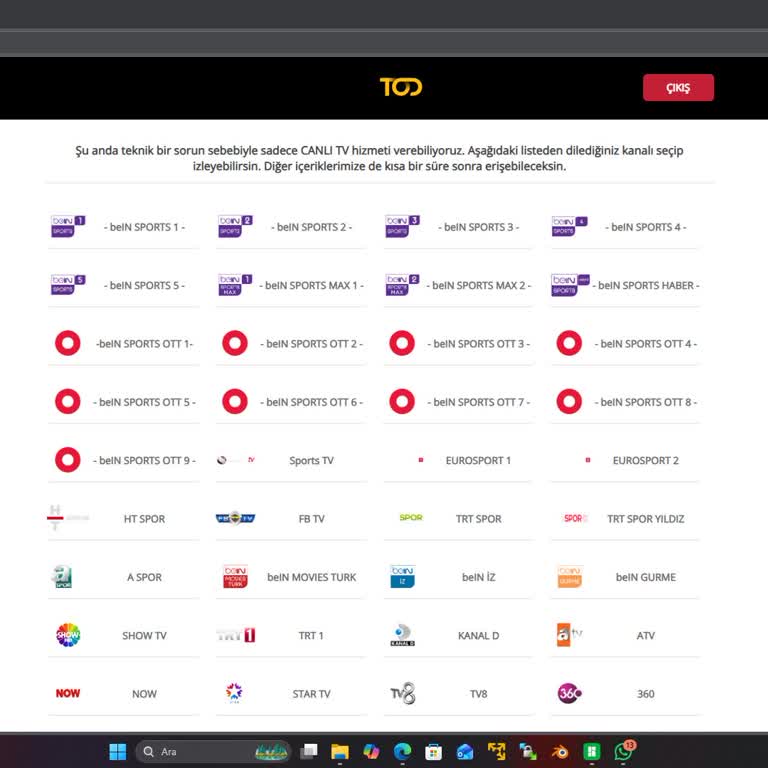Image resolution: width=768 pixels, height=768 pixels.
Task: Select the "KANAL D" channel text
Action: pos(478,635)
